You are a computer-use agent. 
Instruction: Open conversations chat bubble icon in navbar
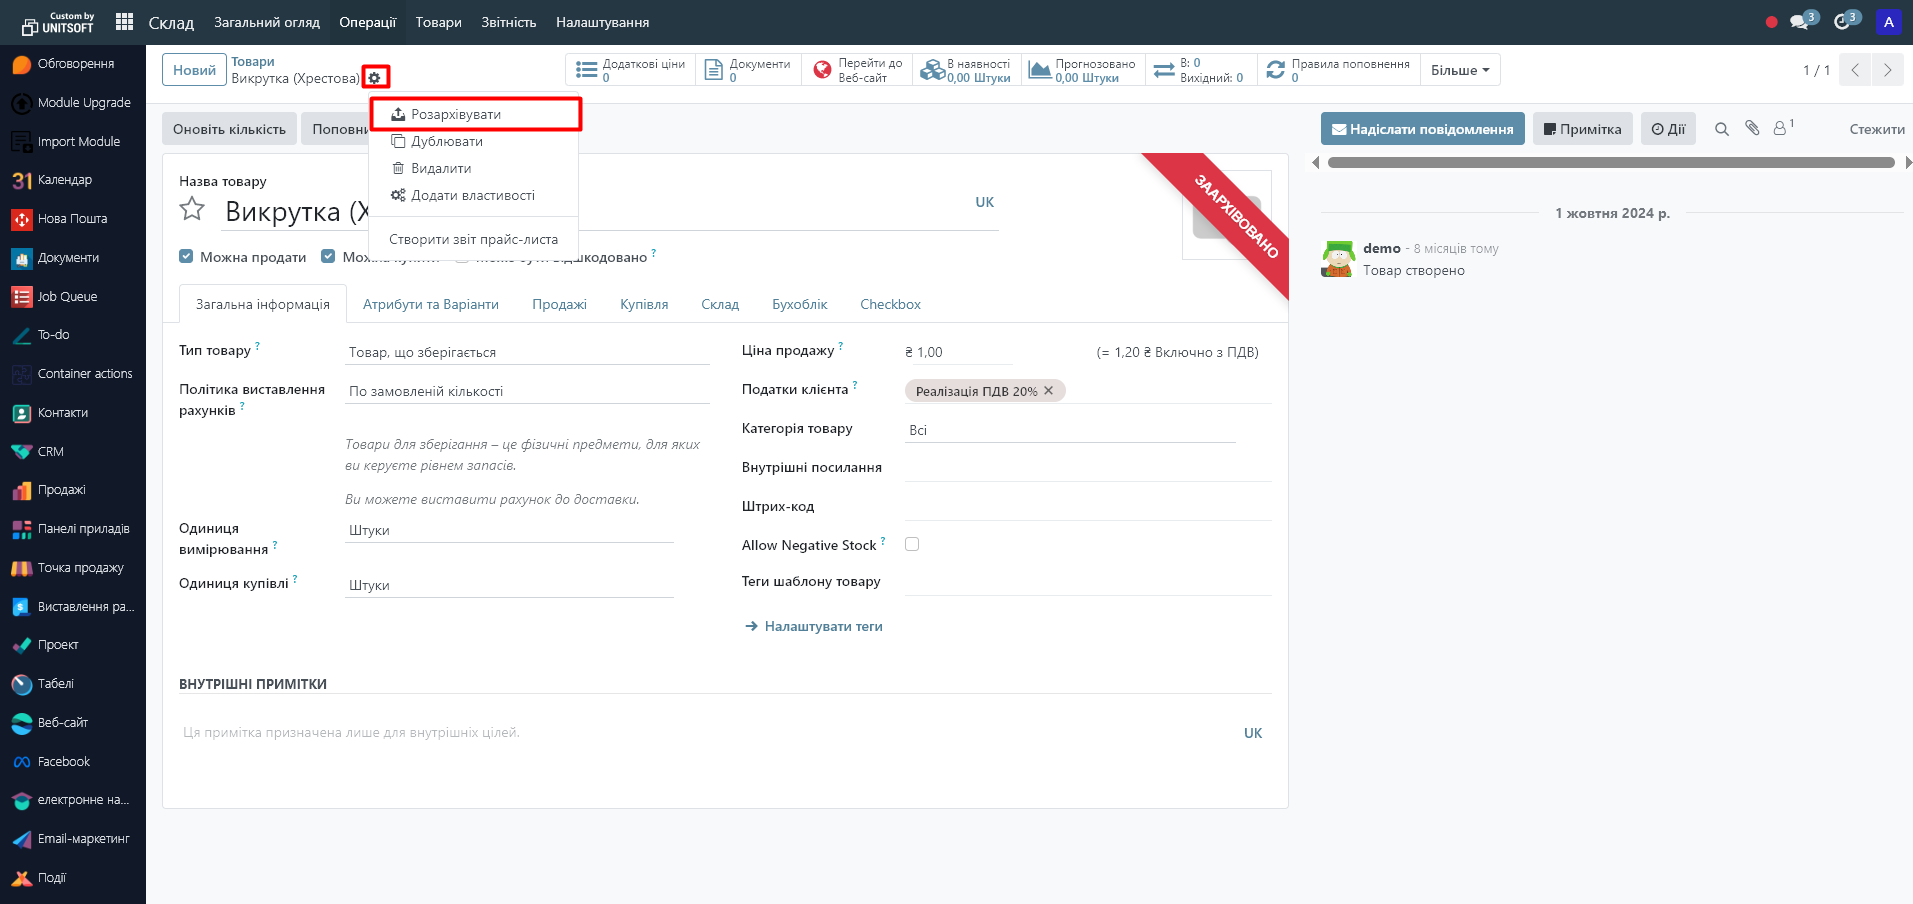[x=1801, y=22]
